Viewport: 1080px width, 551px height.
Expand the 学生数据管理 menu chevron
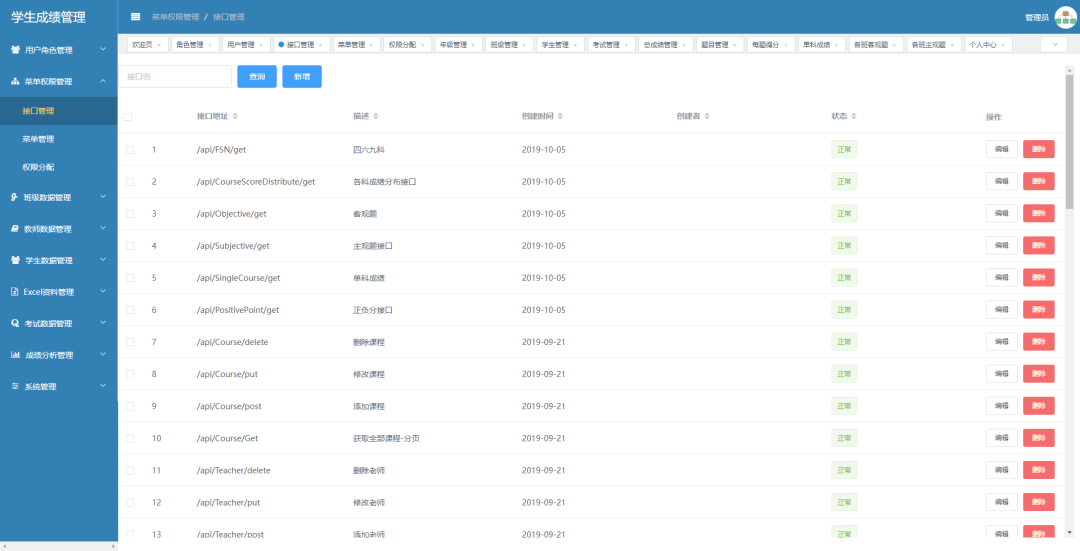tap(103, 260)
